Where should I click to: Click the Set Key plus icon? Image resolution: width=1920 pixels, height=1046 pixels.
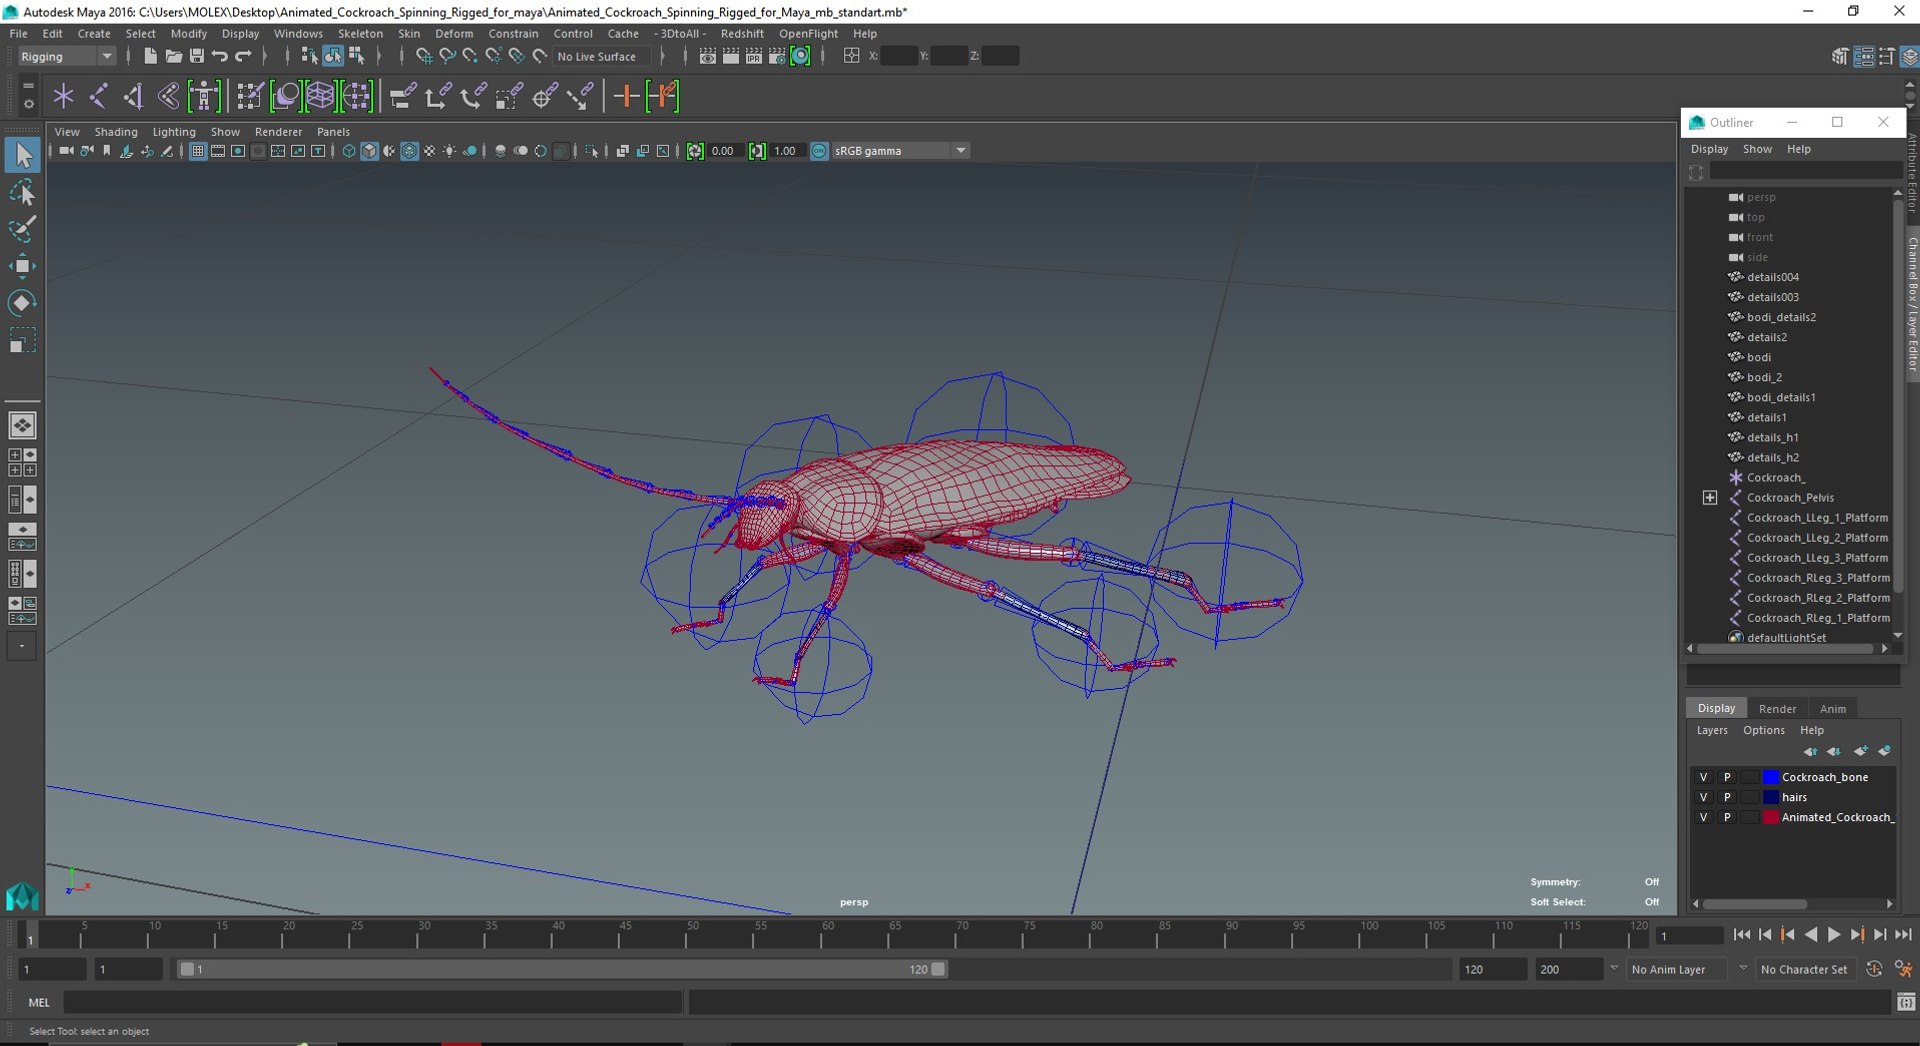pyautogui.click(x=626, y=96)
